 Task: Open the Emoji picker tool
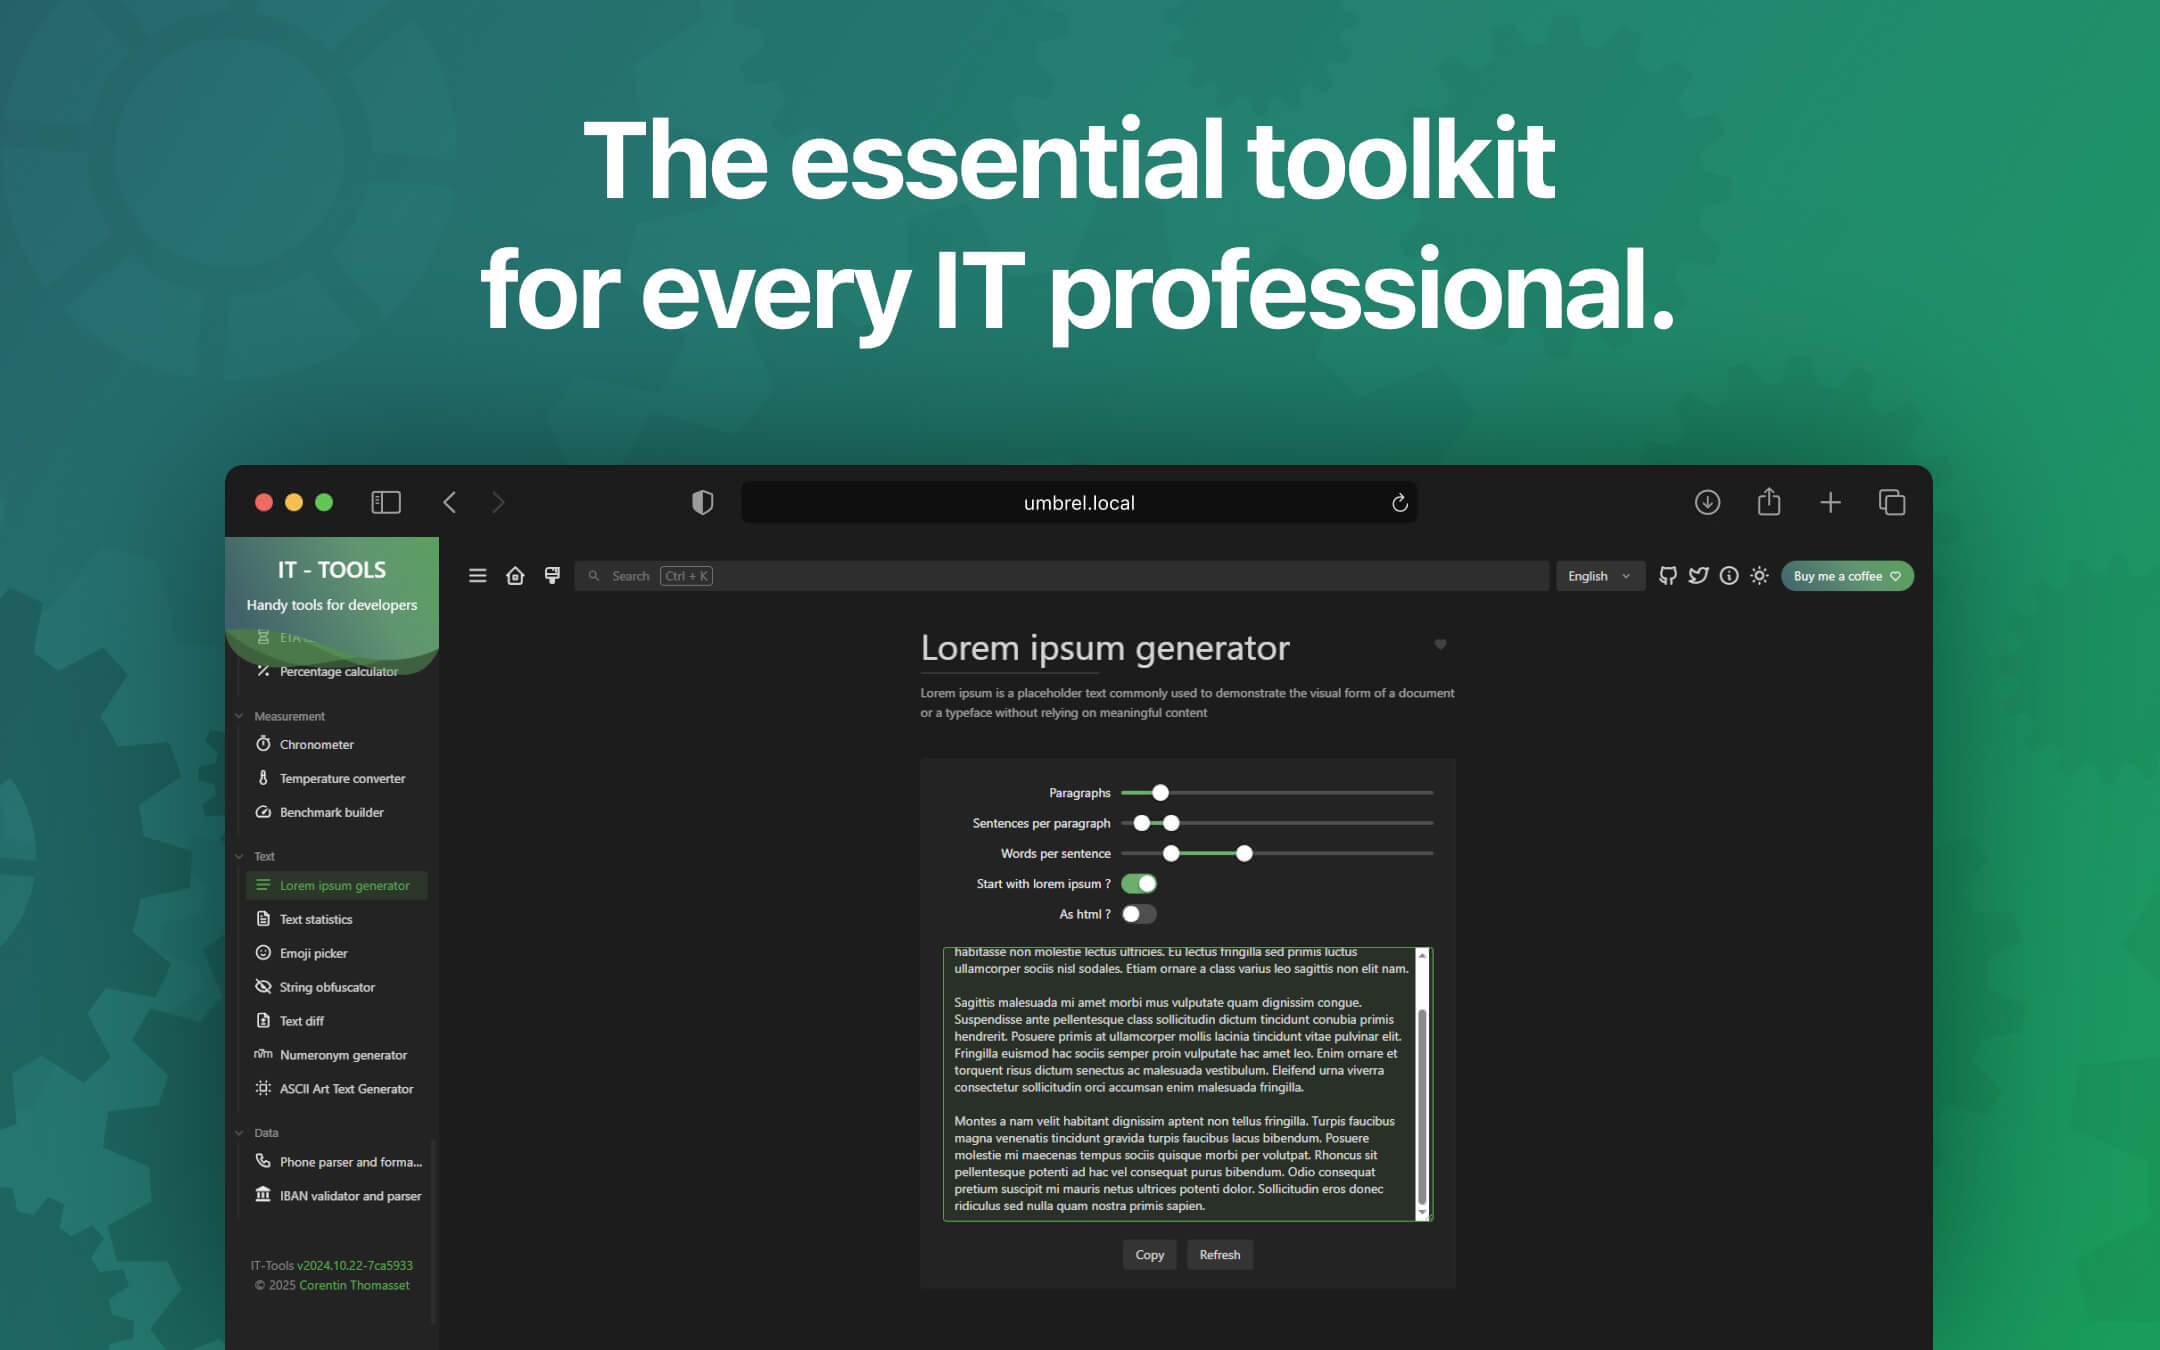(313, 953)
